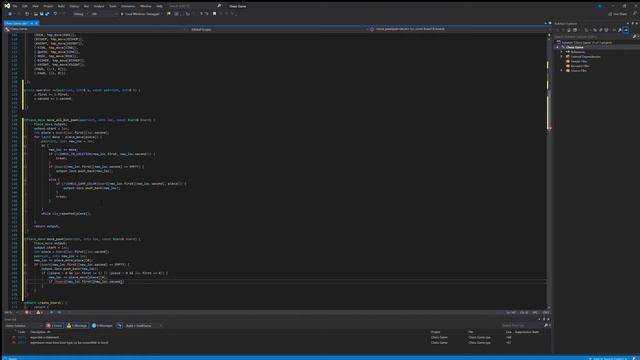The width and height of the screenshot is (640, 360).
Task: Click the CRLF line ending indicator
Action: tap(545, 313)
